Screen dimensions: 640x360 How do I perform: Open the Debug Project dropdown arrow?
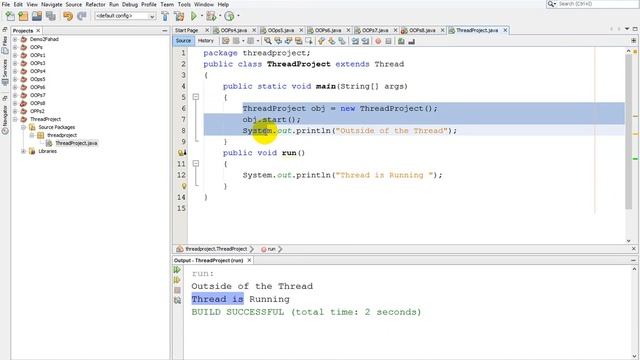pyautogui.click(x=220, y=16)
